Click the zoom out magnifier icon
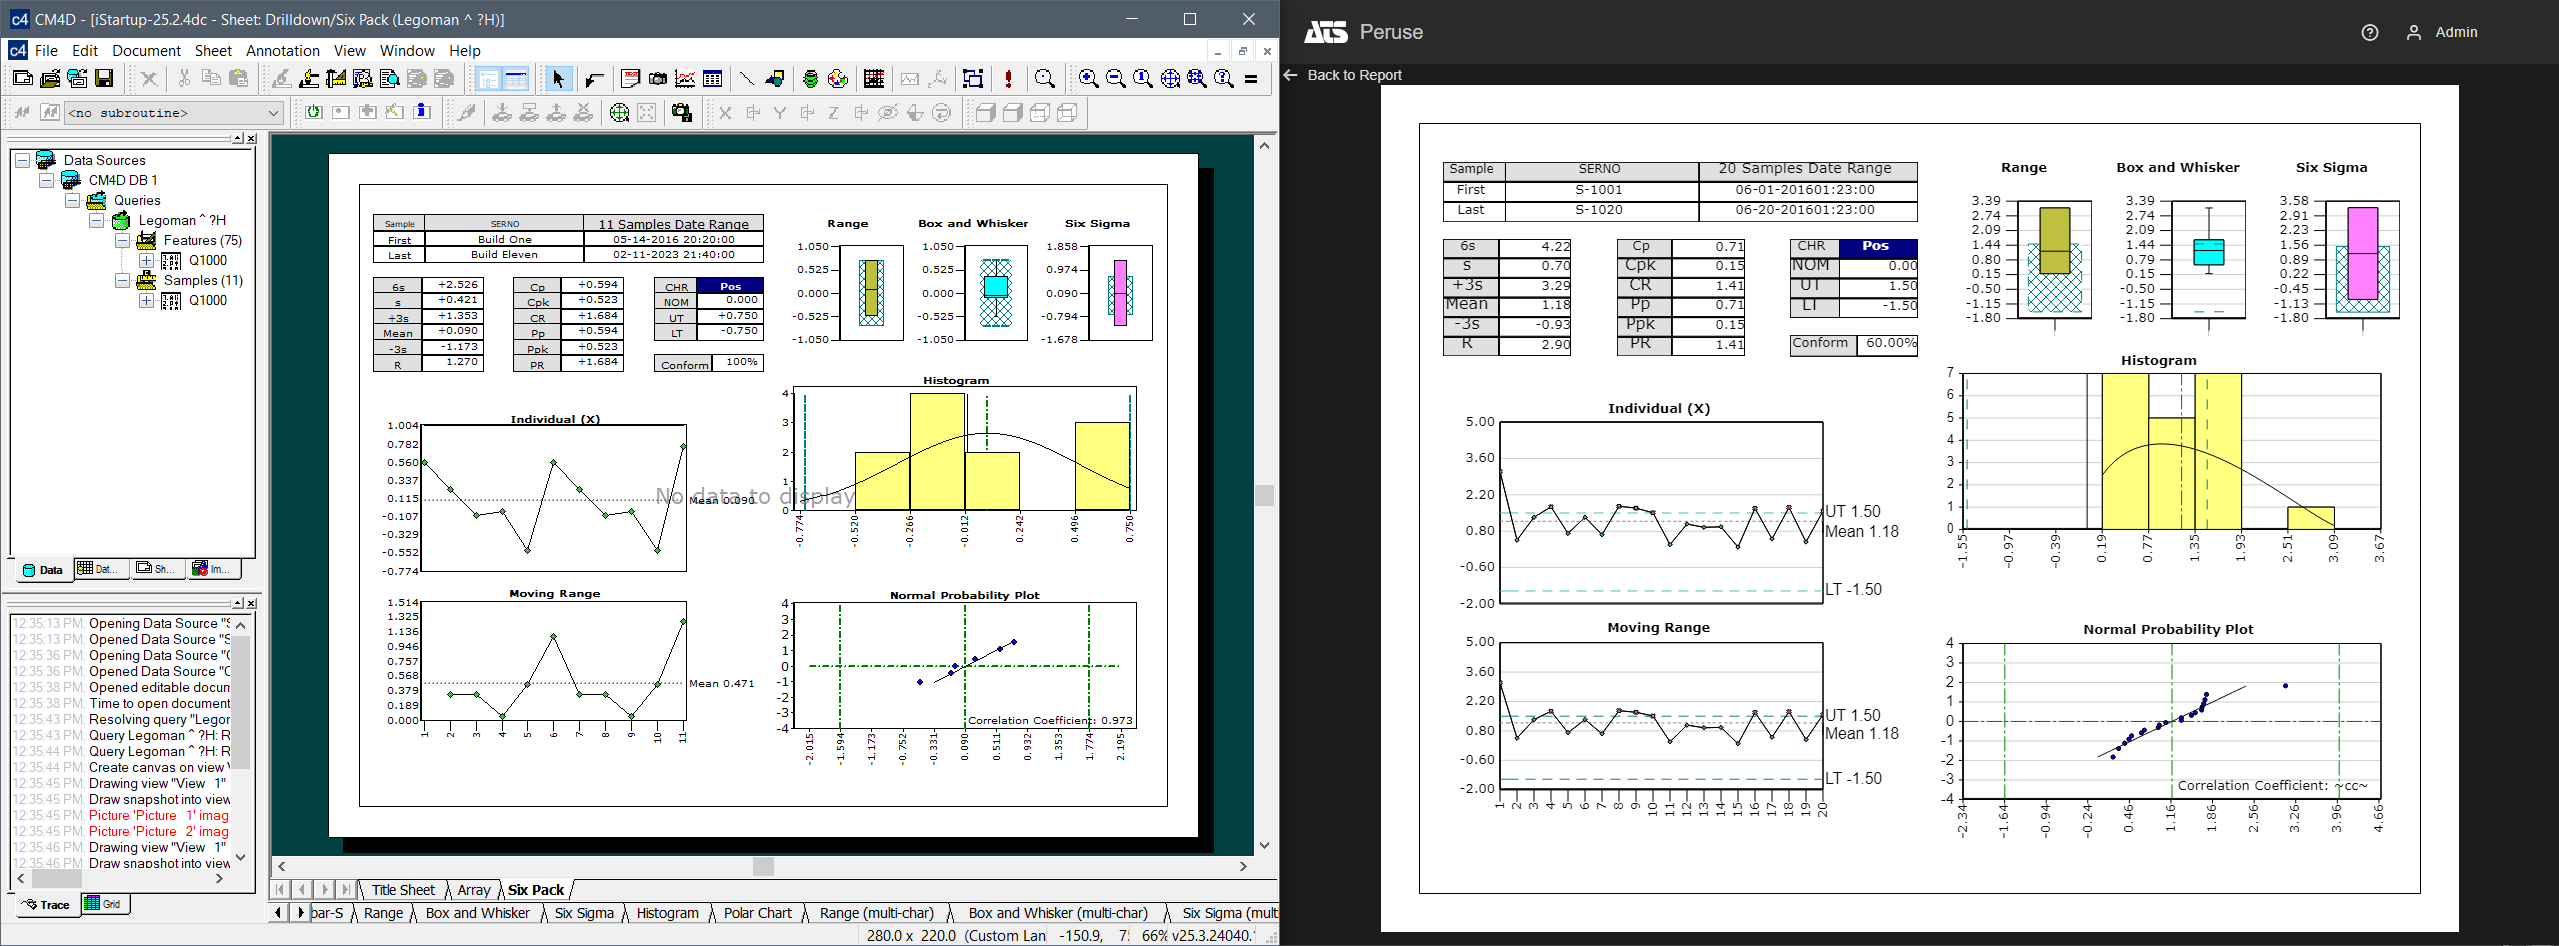2559x946 pixels. [x=1115, y=79]
